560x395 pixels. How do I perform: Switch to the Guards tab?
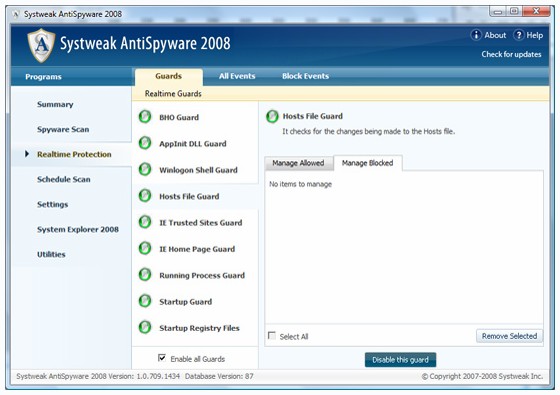click(x=169, y=76)
